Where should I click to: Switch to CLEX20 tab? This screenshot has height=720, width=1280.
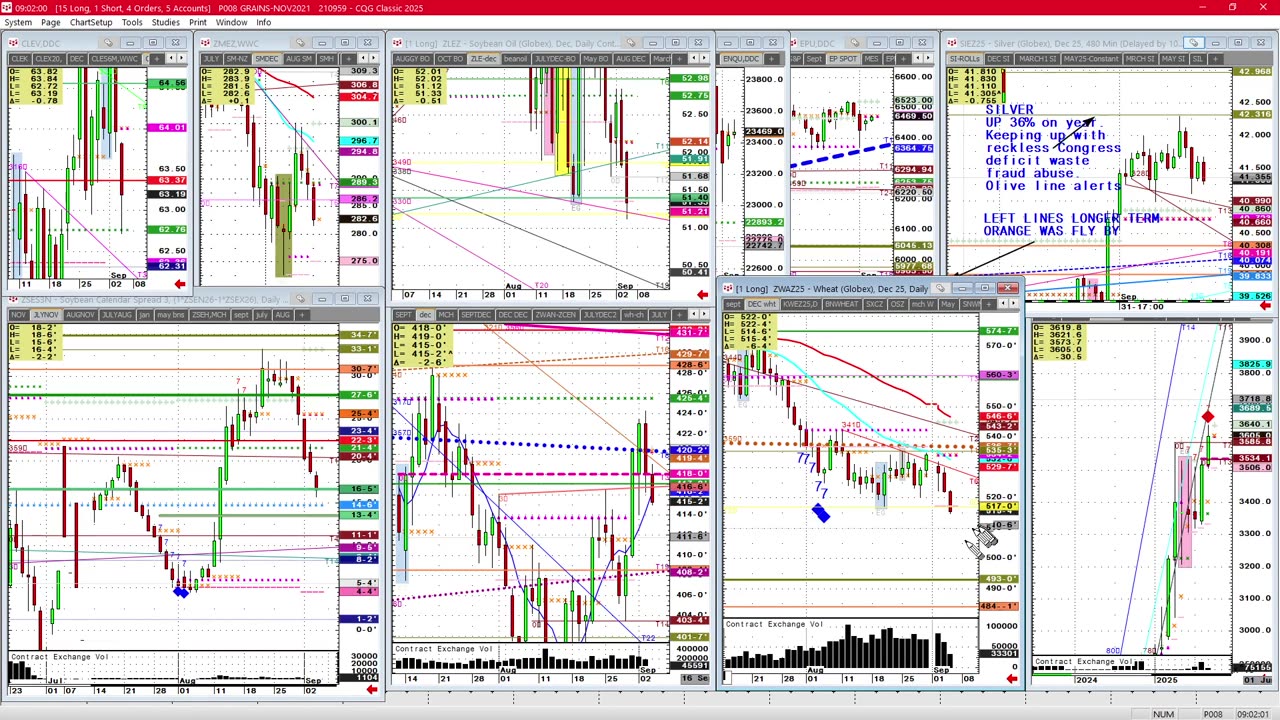[x=49, y=59]
